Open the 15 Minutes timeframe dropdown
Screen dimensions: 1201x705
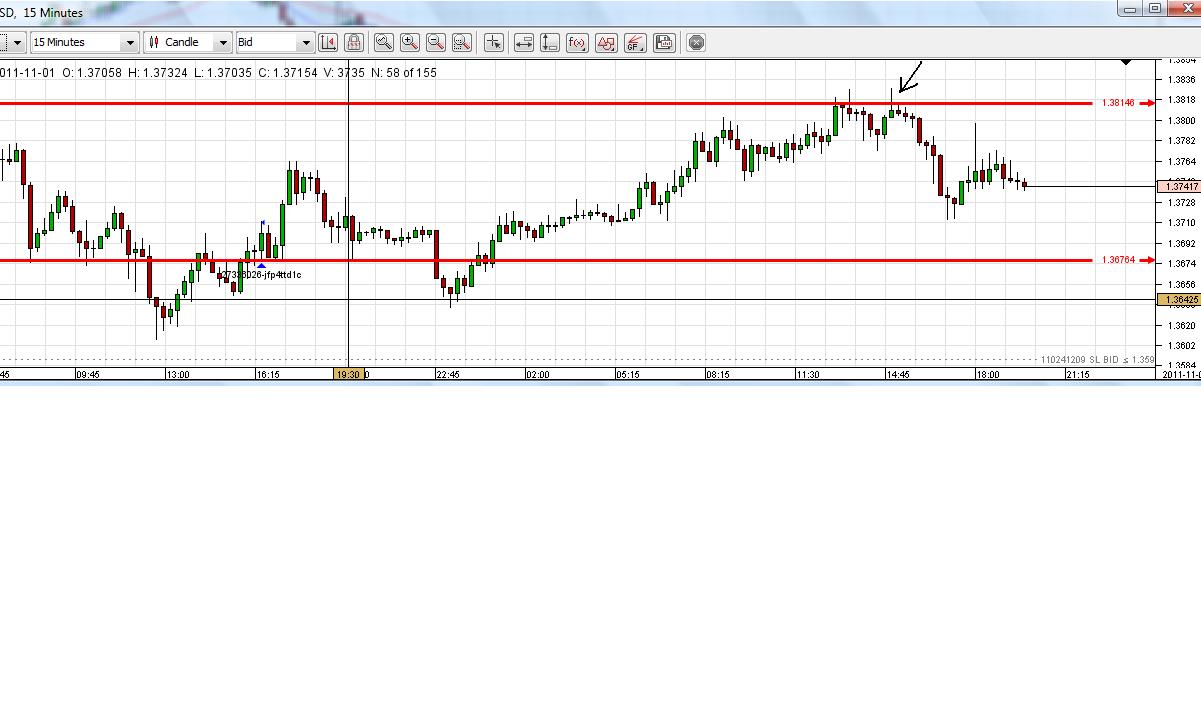[x=85, y=42]
